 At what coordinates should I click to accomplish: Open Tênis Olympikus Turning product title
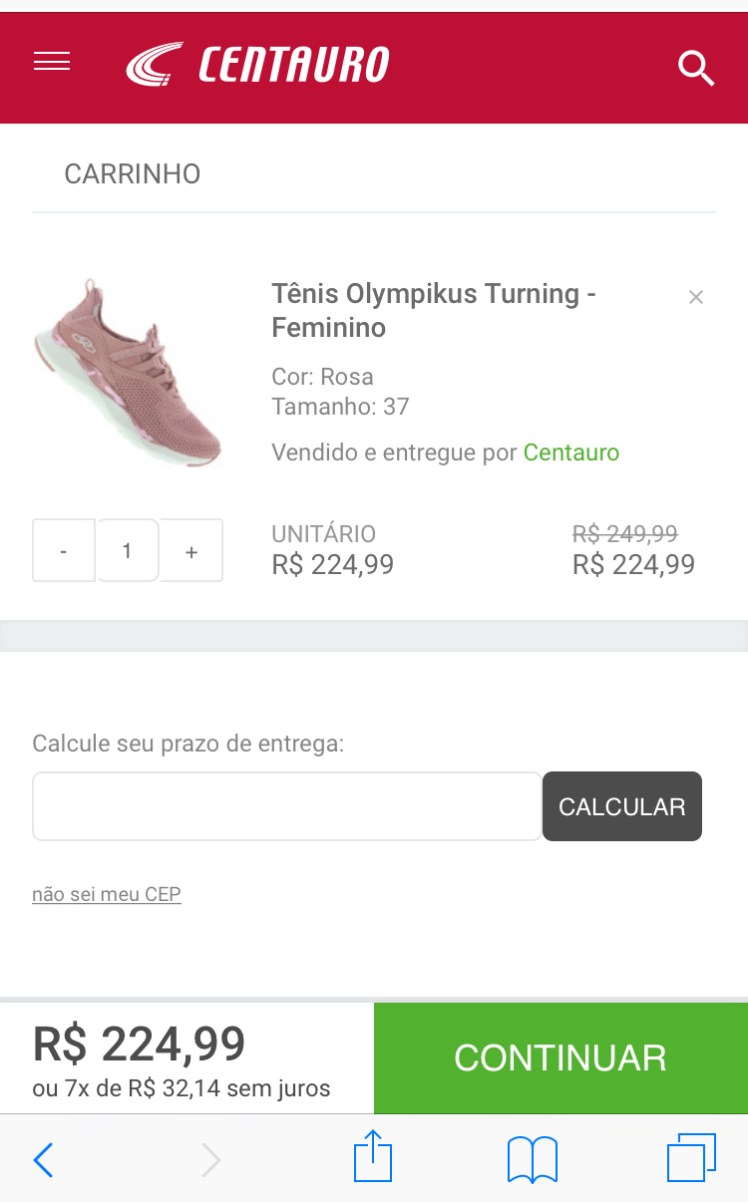click(x=434, y=310)
